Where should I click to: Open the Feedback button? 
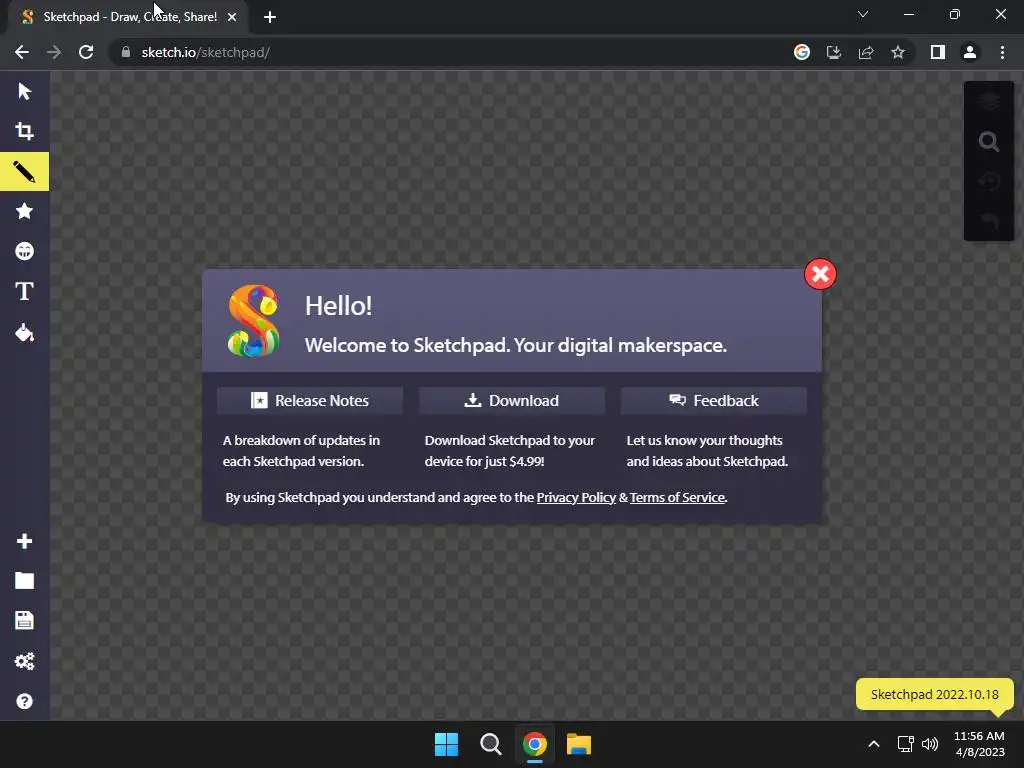tap(714, 400)
